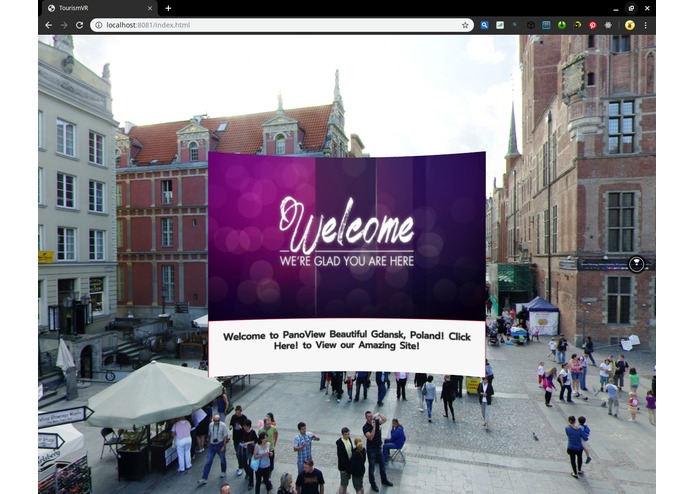Click the small green arrow extension icon
The height and width of the screenshot is (494, 695).
pyautogui.click(x=515, y=25)
